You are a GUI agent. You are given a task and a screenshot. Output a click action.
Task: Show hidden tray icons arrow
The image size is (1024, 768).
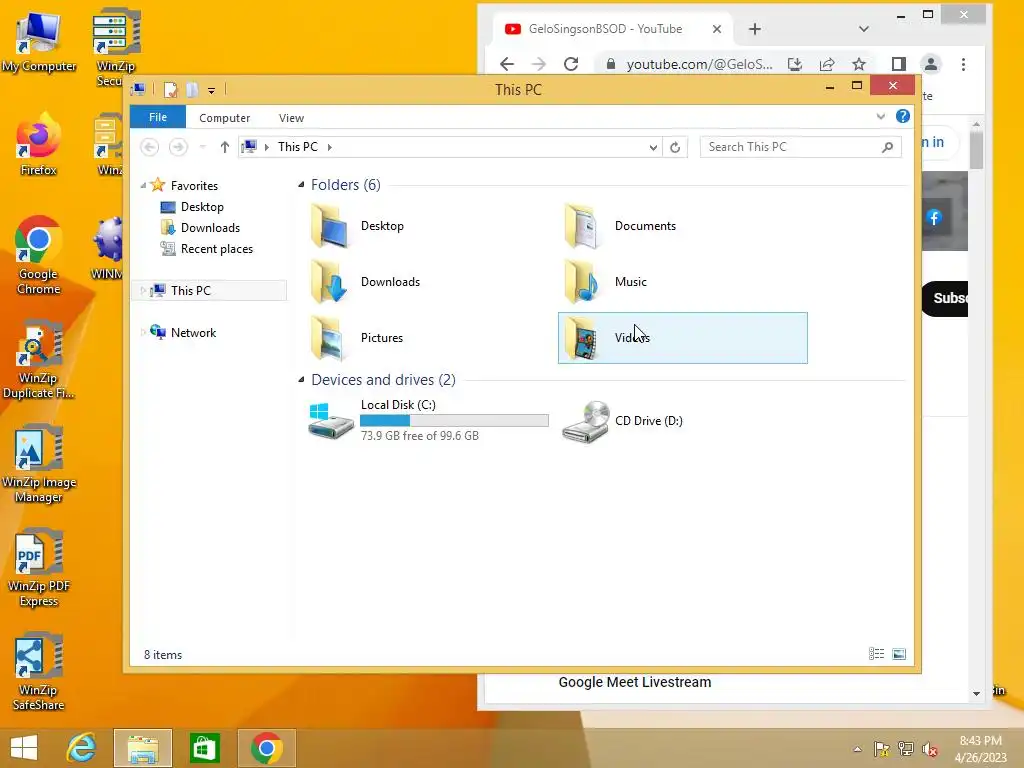tap(857, 749)
